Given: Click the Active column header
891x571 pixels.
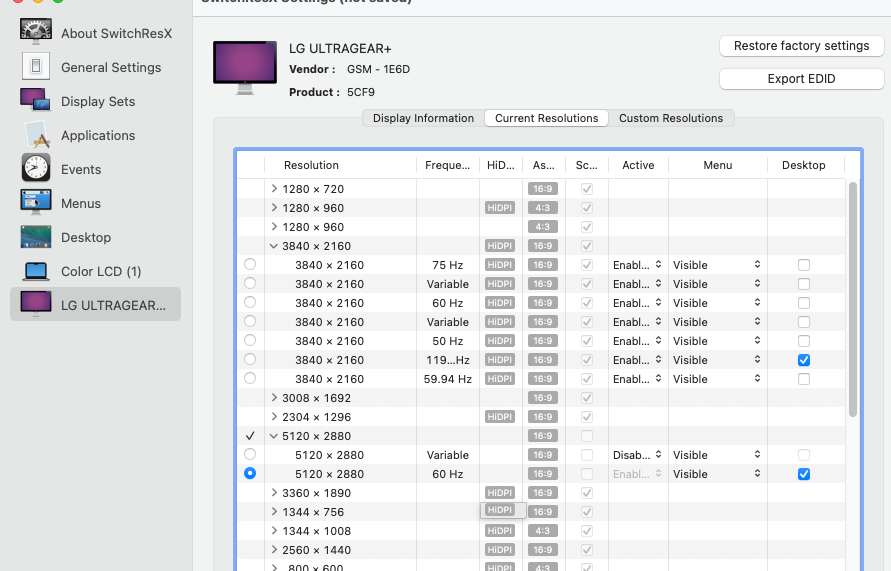Looking at the screenshot, I should pyautogui.click(x=638, y=165).
